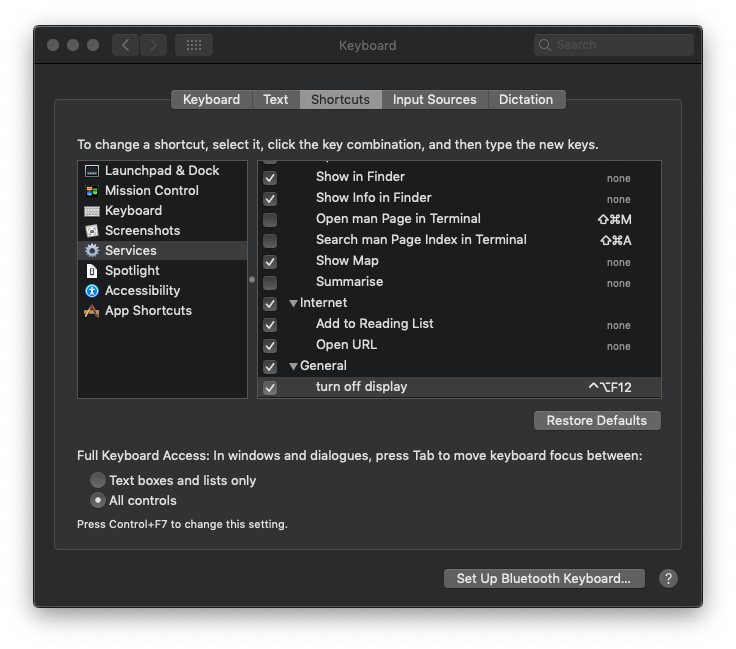Click the Accessibility category icon

(92, 291)
